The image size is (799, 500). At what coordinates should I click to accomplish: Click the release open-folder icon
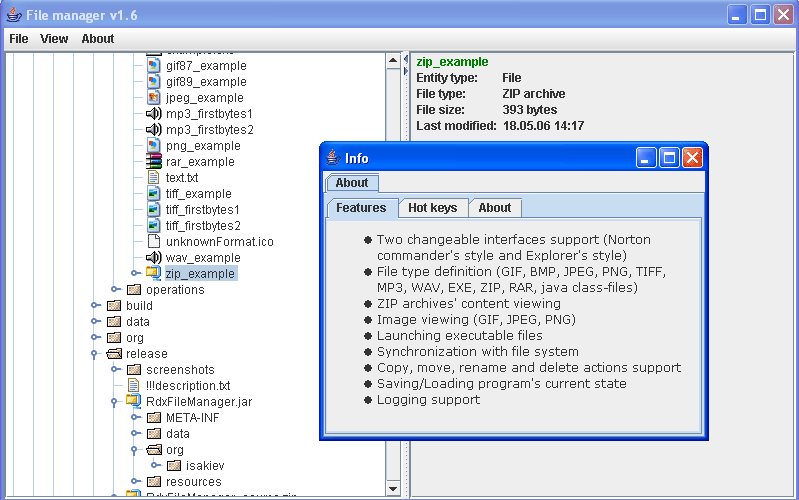[114, 353]
